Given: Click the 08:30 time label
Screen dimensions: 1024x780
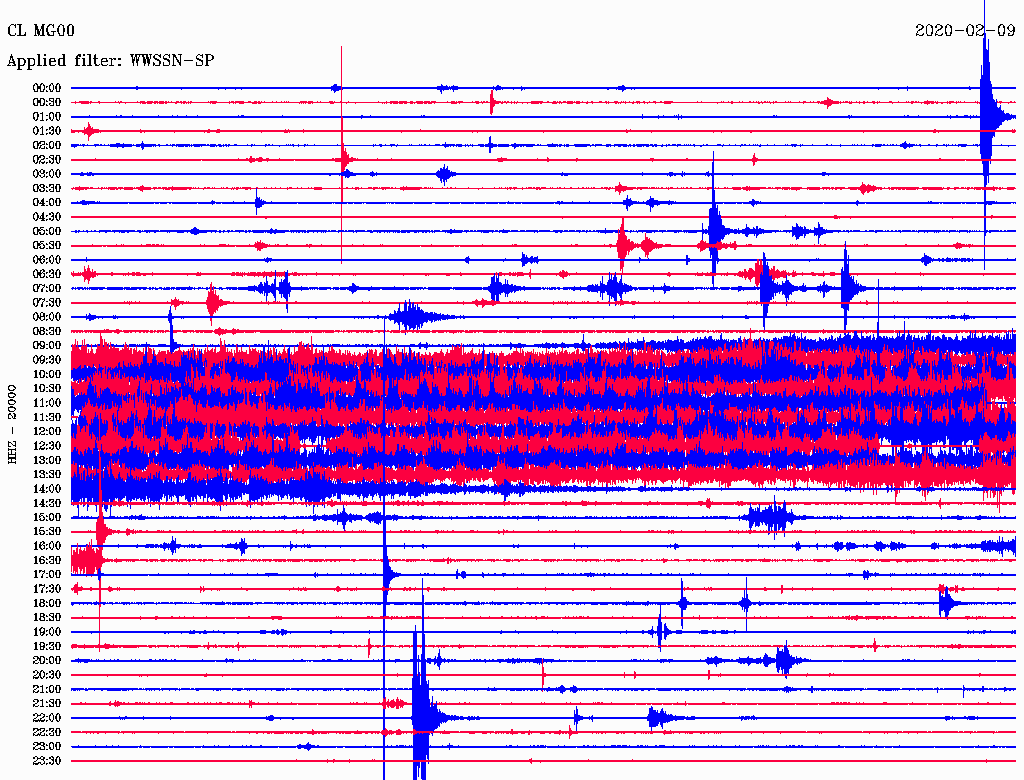Looking at the screenshot, I should click(x=47, y=332).
